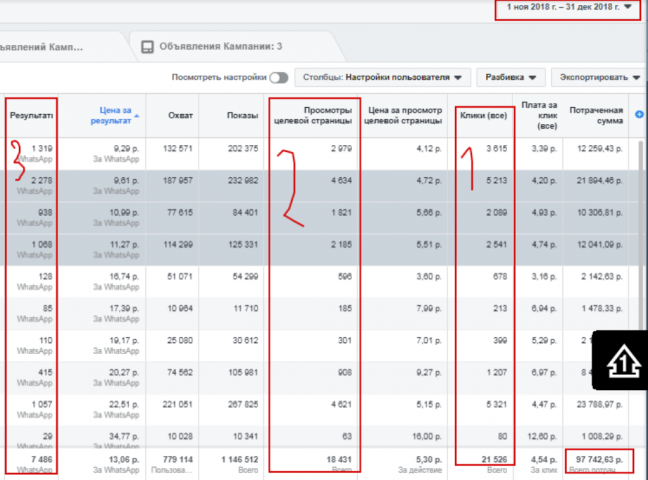This screenshot has width=648, height=480.
Task: Click the black up-arrow house icon
Action: pos(623,361)
